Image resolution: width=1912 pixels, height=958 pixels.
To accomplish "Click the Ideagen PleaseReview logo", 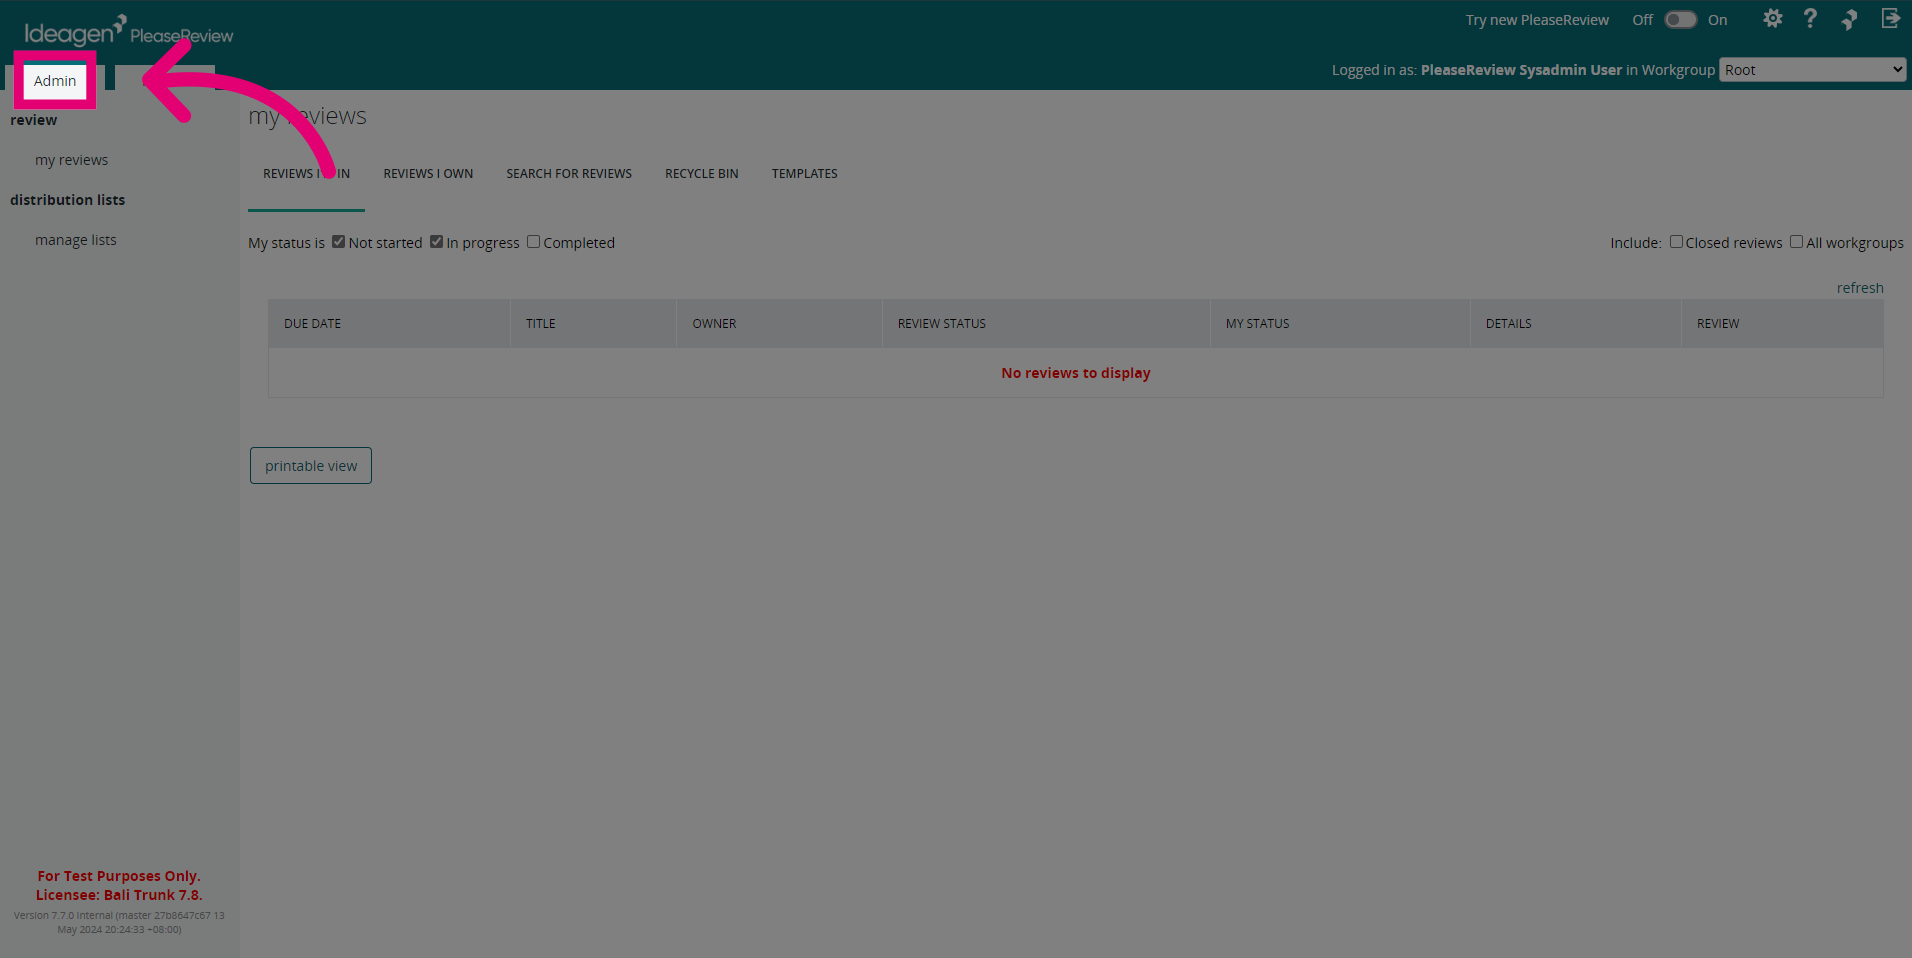I will point(129,31).
